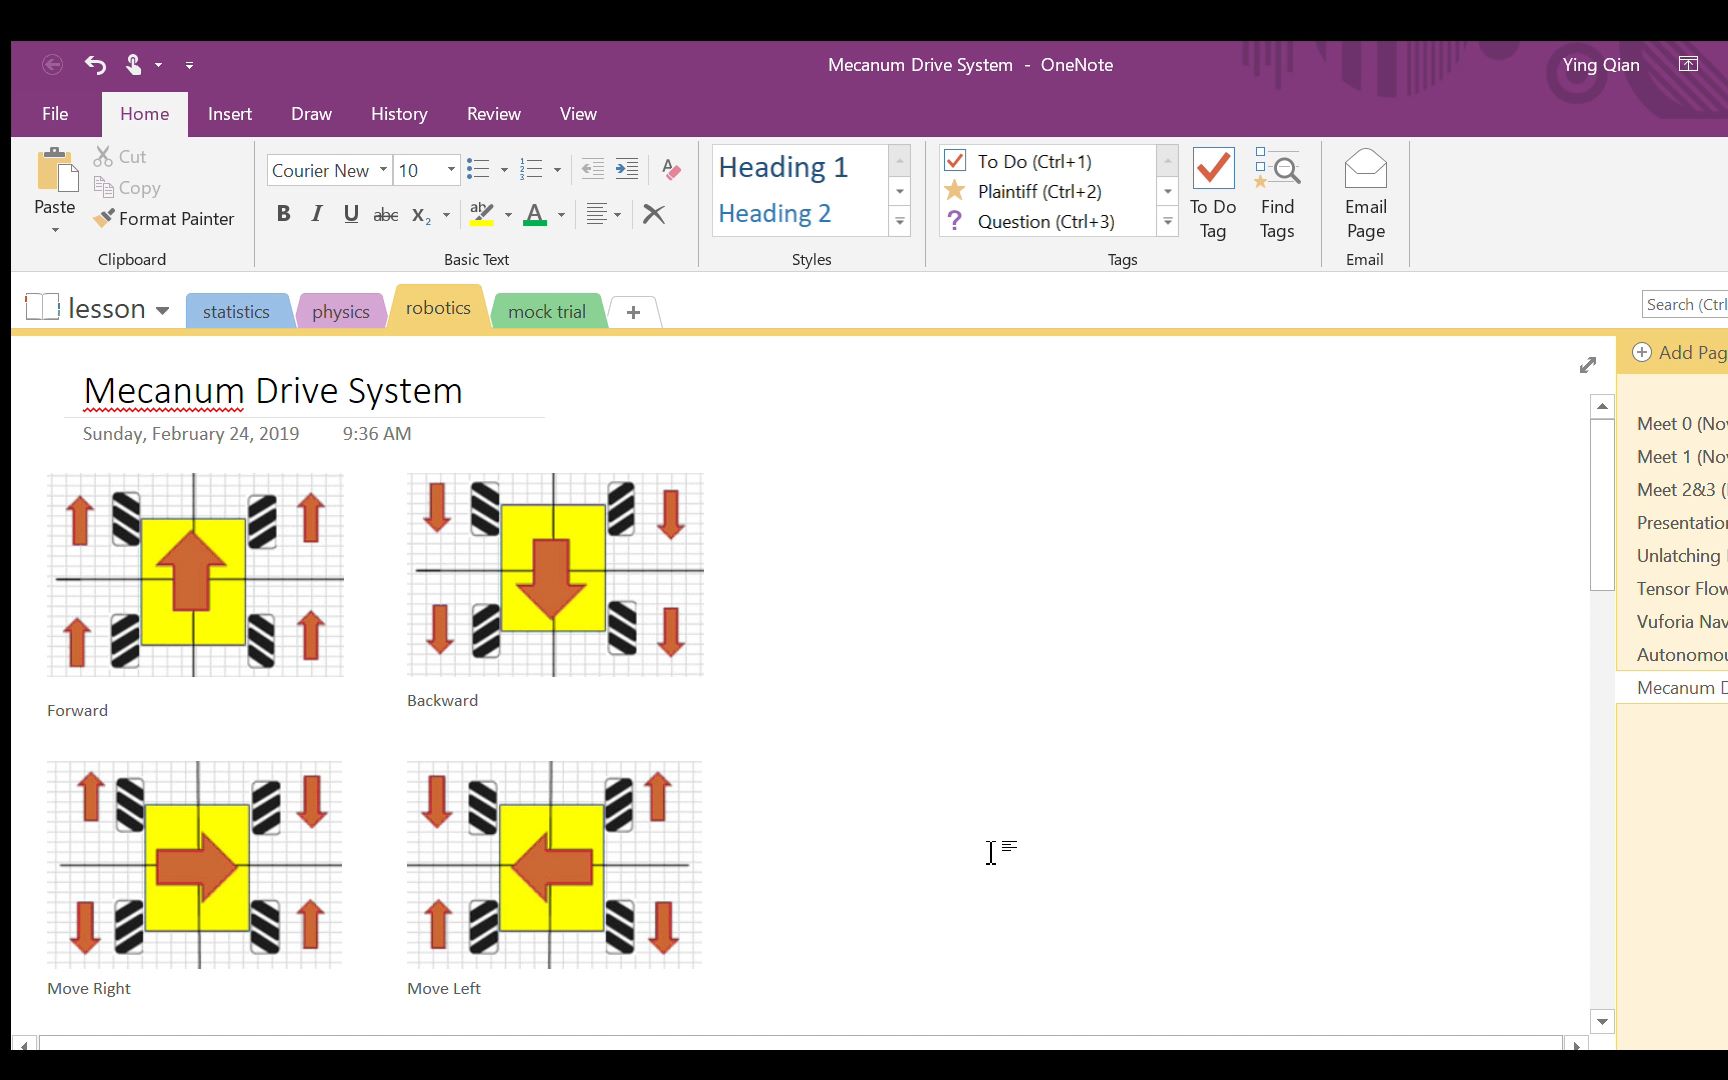Open the font size dropdown
Image resolution: width=1728 pixels, height=1080 pixels.
[x=449, y=170]
